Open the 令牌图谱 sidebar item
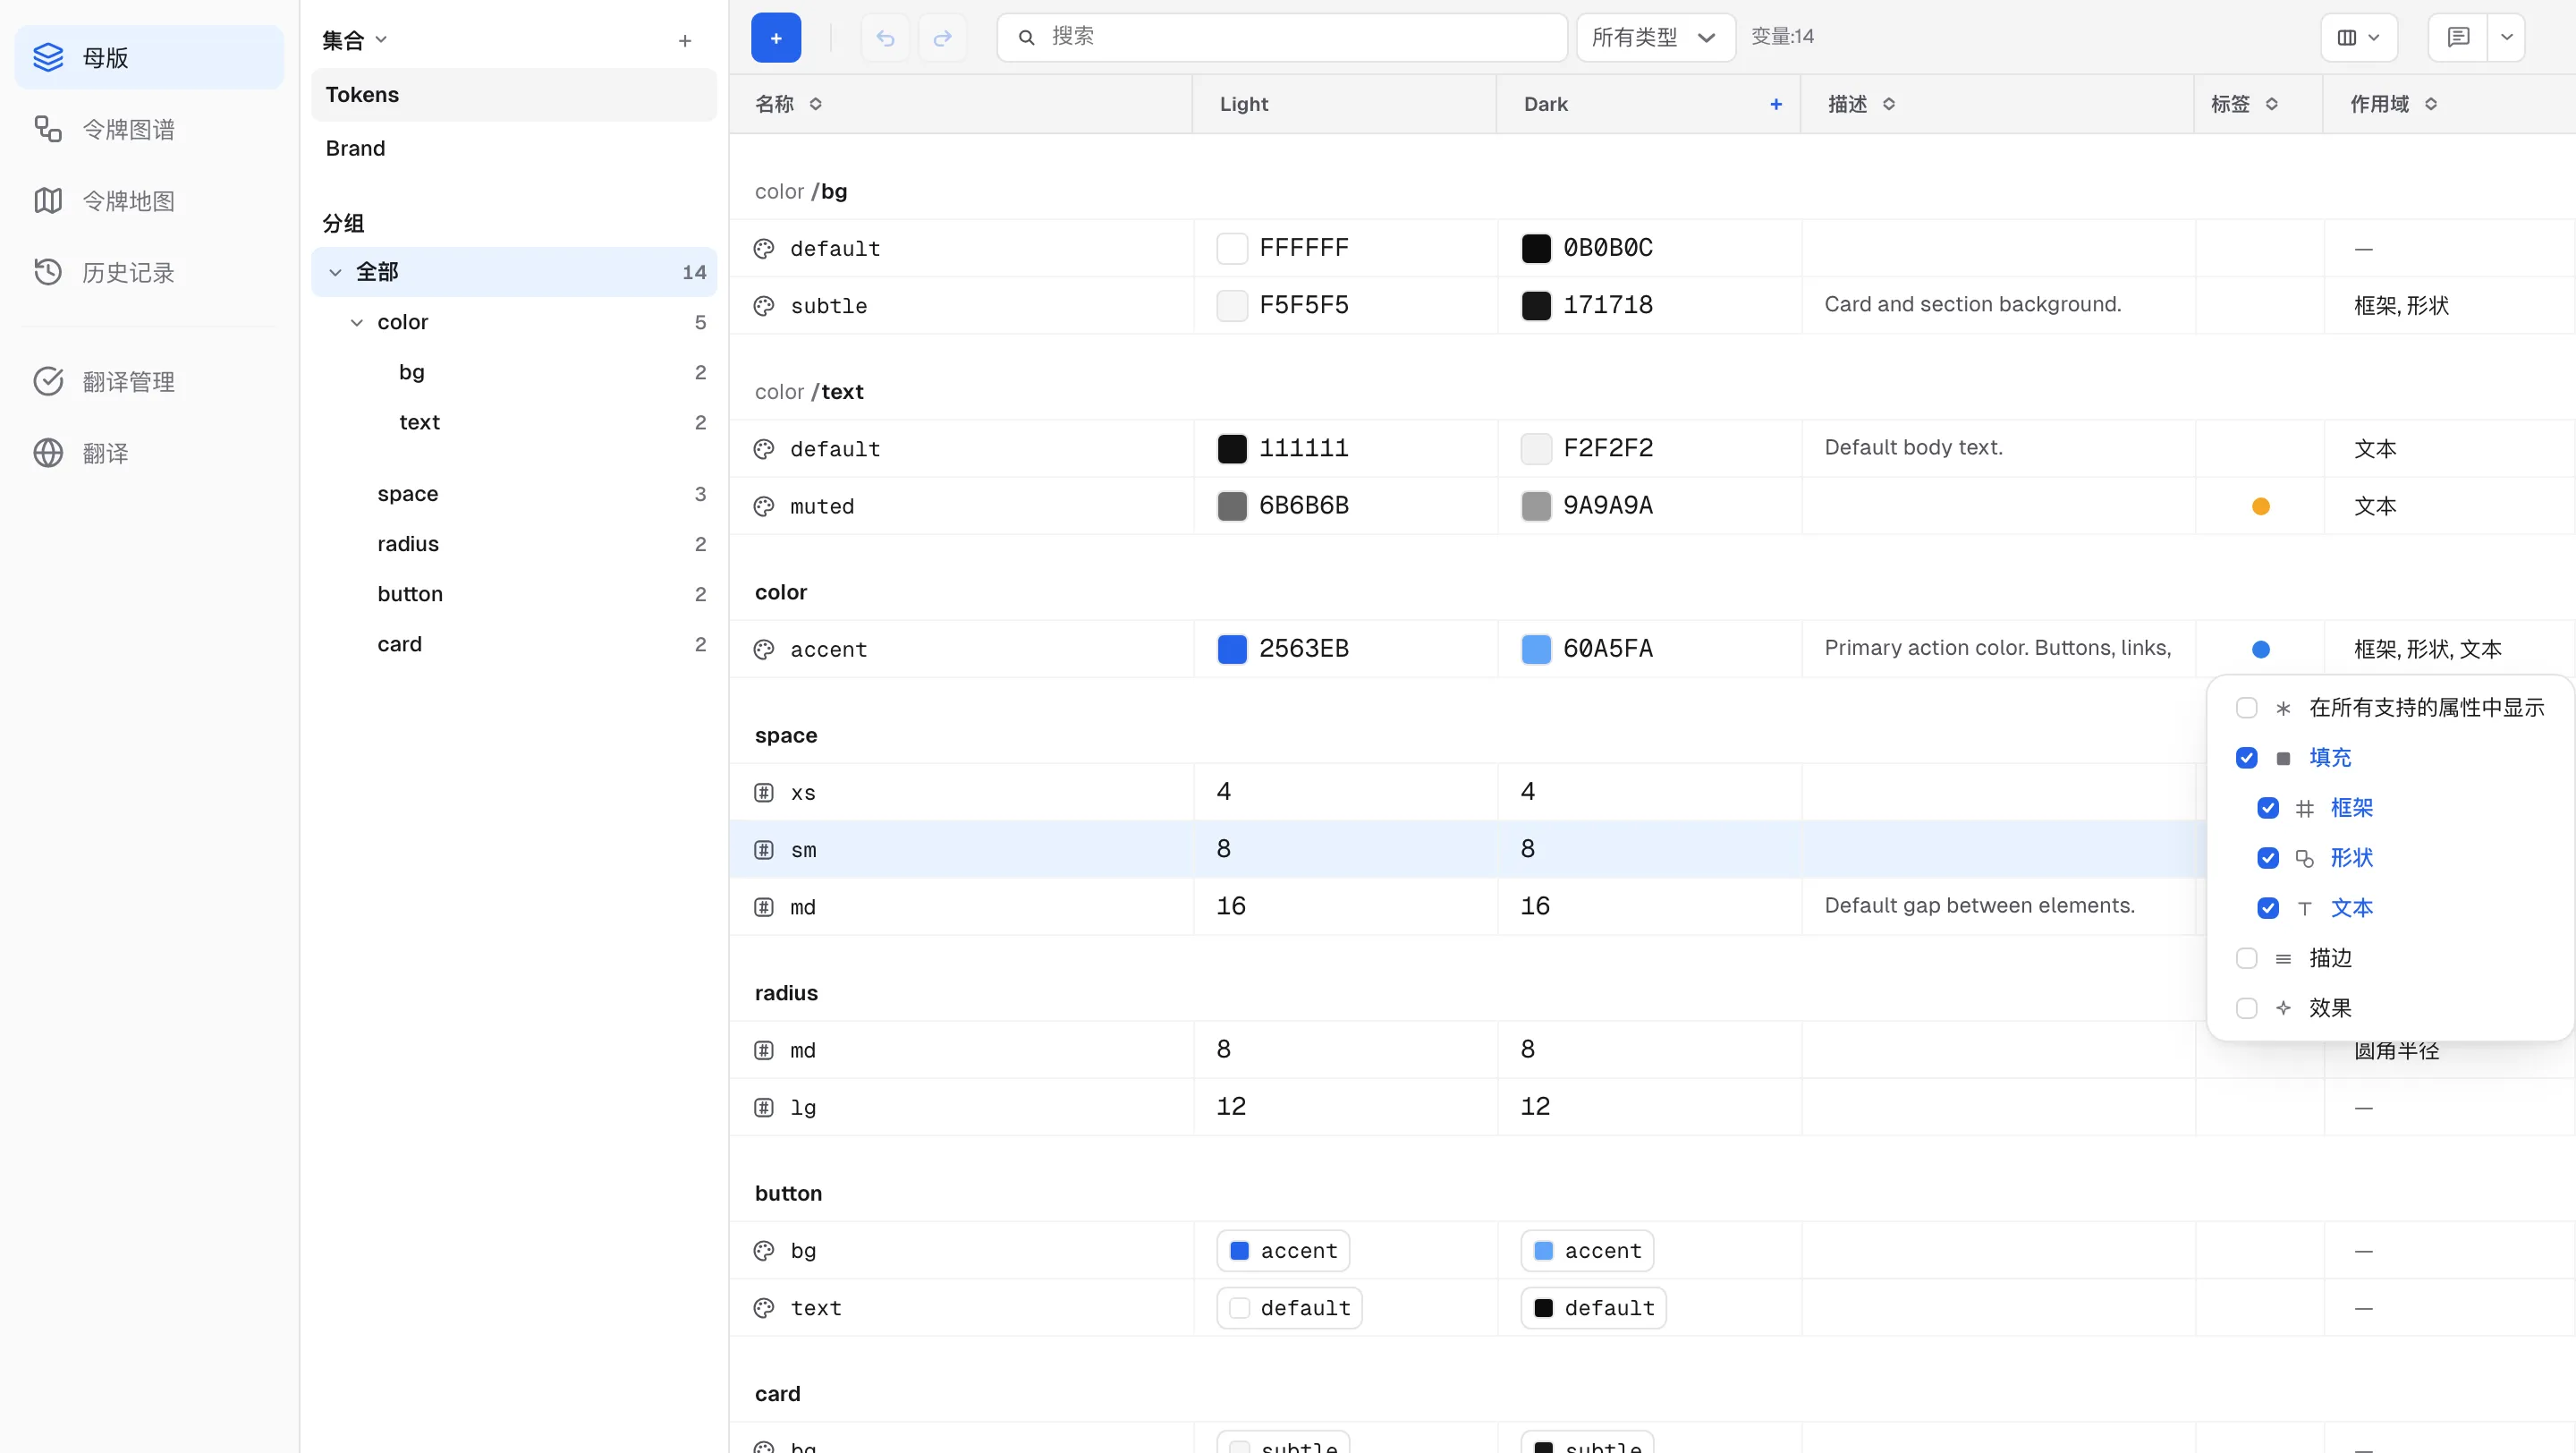 (149, 129)
